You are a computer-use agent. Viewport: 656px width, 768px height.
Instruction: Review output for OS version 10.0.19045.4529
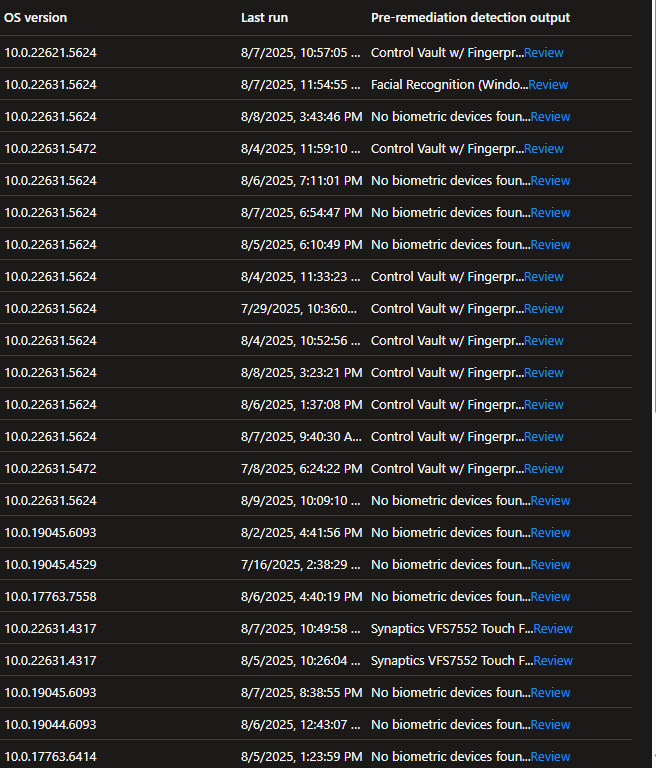(x=550, y=565)
